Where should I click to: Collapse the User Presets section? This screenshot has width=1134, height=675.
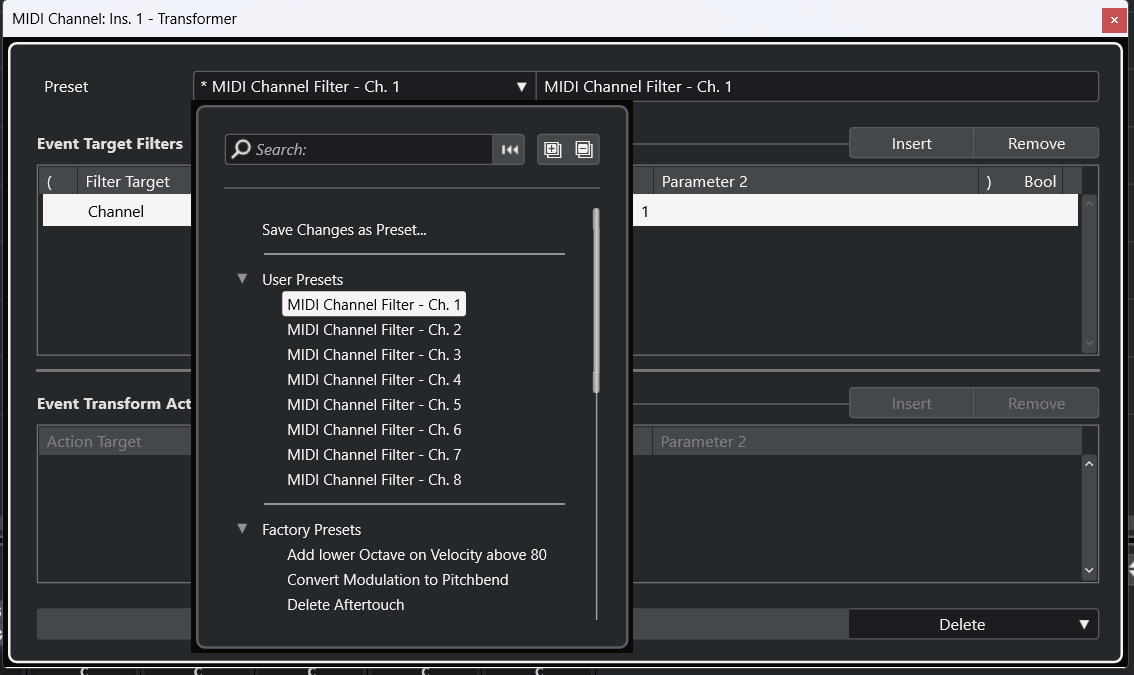242,279
